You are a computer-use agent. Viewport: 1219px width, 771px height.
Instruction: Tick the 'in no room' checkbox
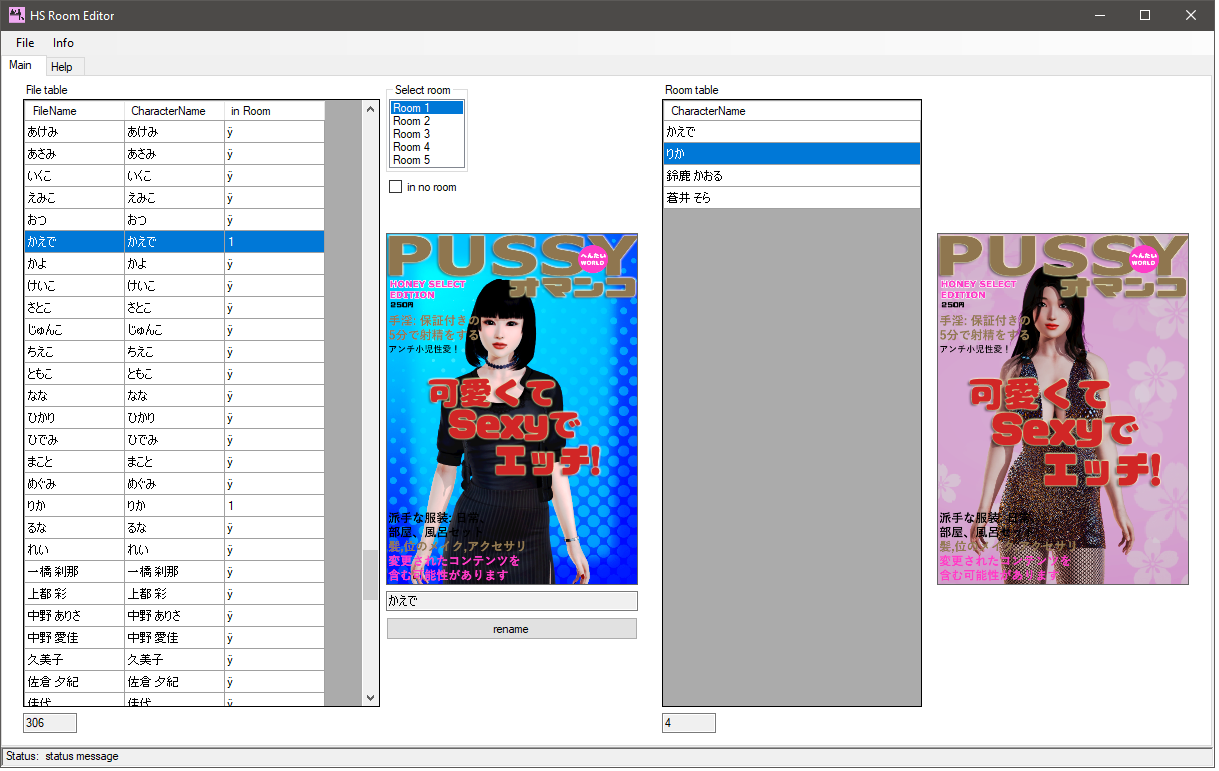click(396, 187)
